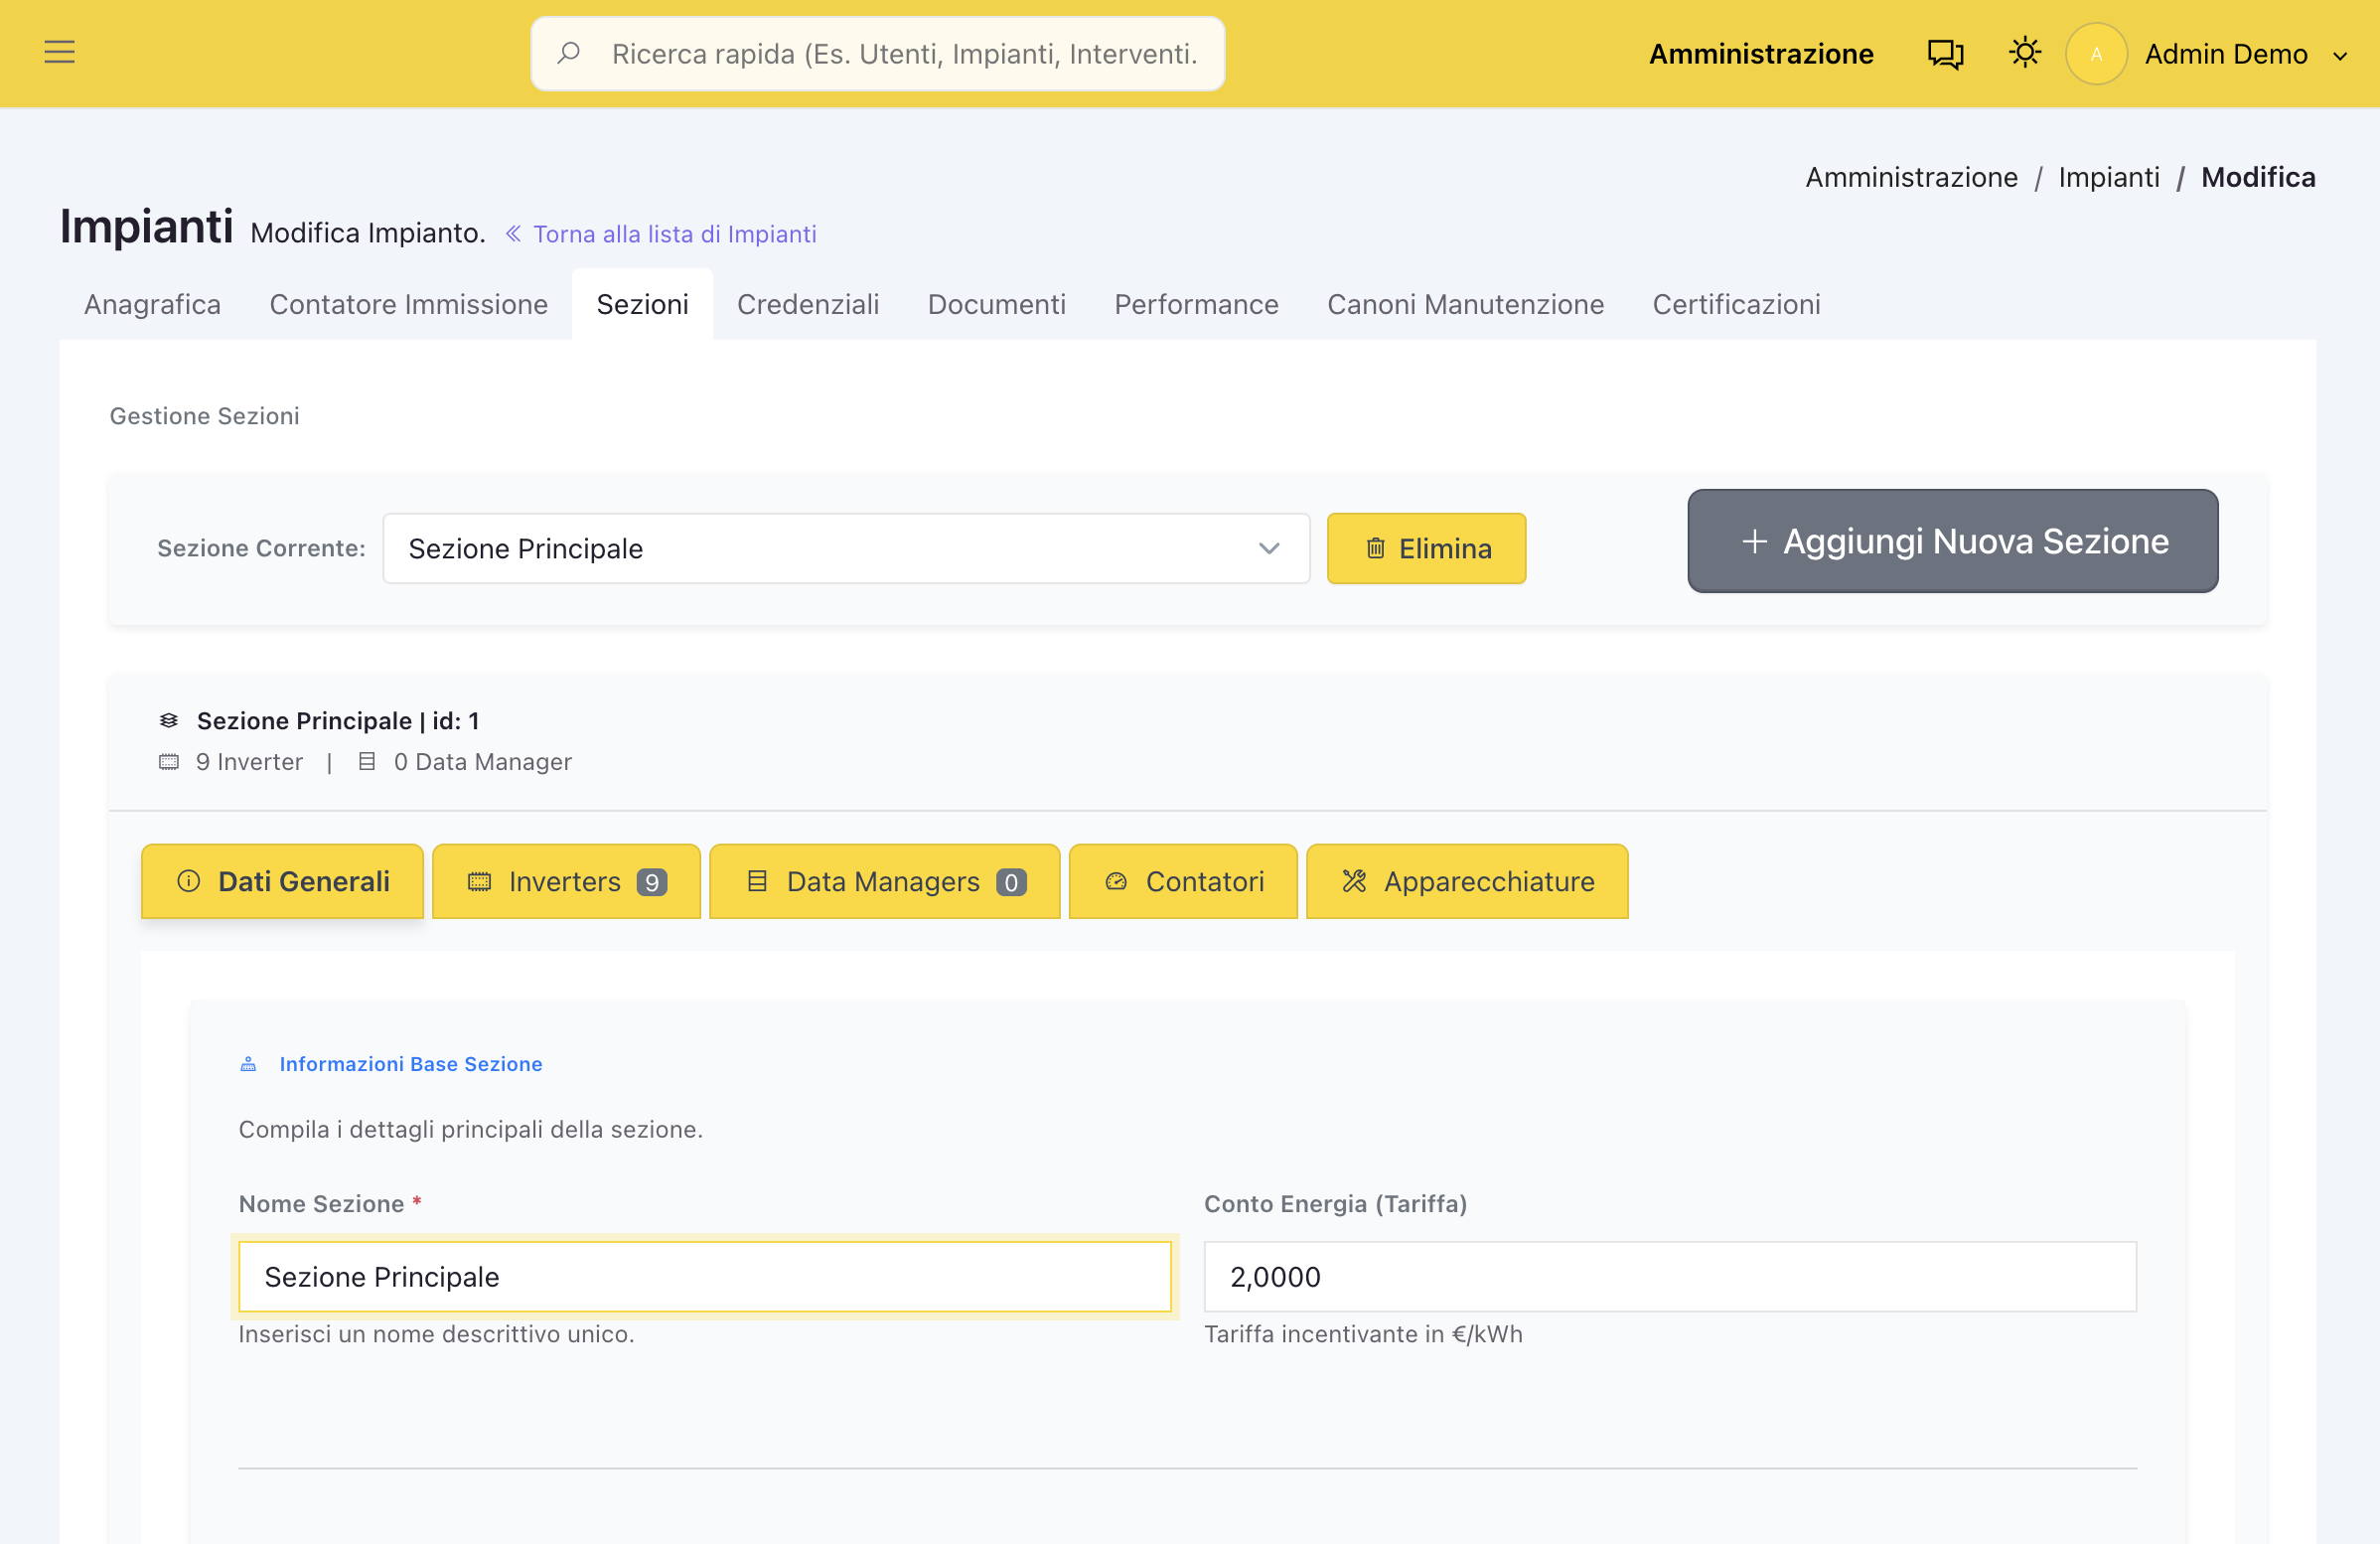Open the Canoni Manutenzione tab
The image size is (2380, 1544).
tap(1466, 304)
